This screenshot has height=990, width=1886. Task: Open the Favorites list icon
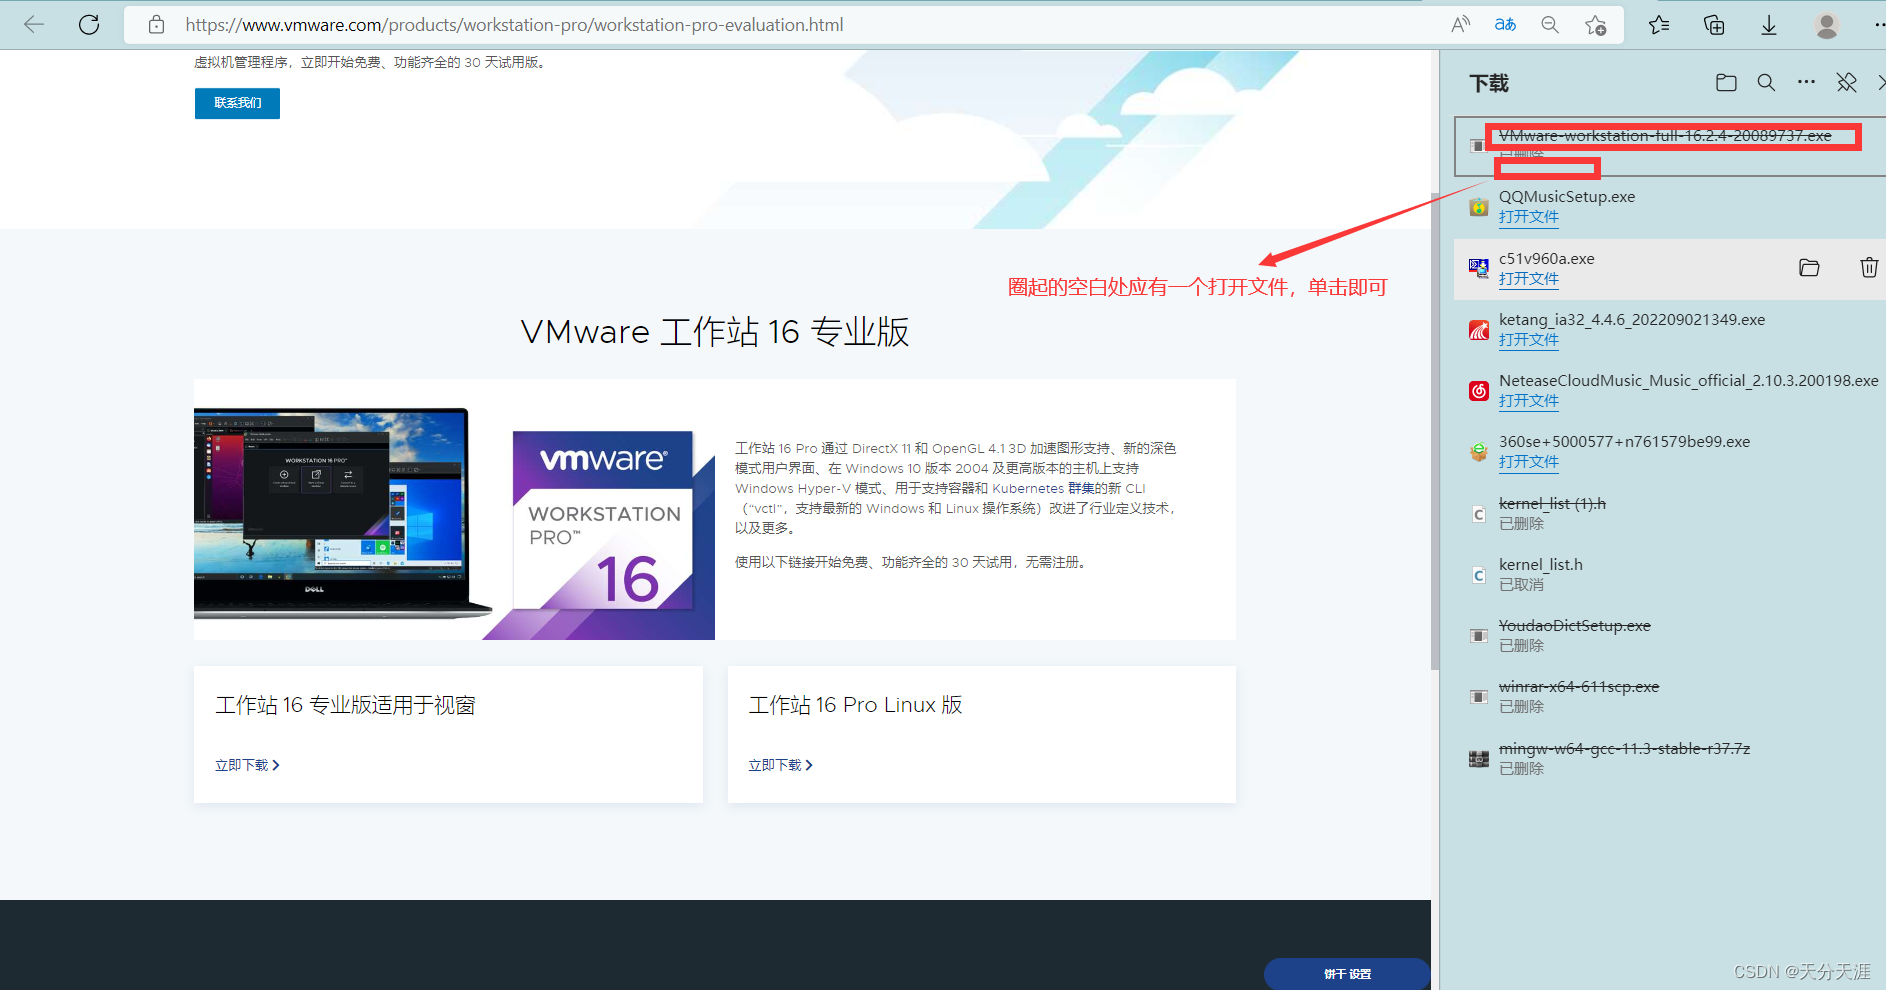tap(1659, 25)
